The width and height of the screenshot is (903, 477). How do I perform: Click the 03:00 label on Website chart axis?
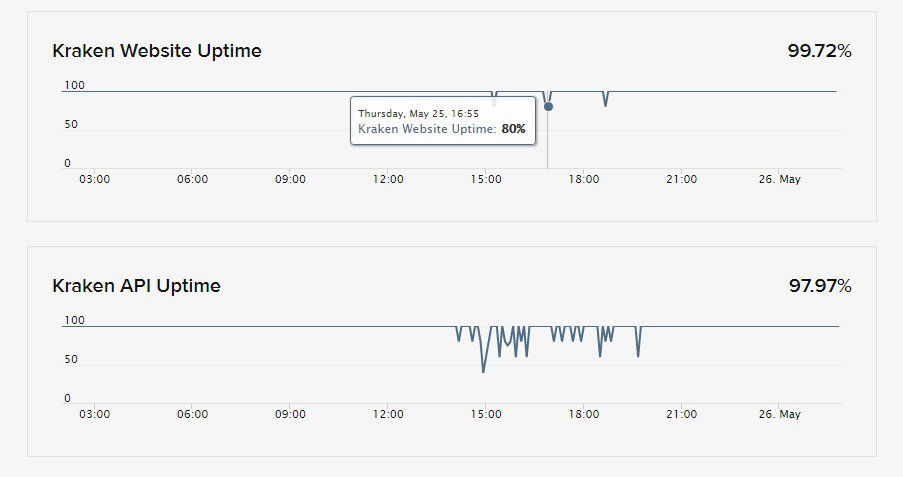tap(94, 179)
